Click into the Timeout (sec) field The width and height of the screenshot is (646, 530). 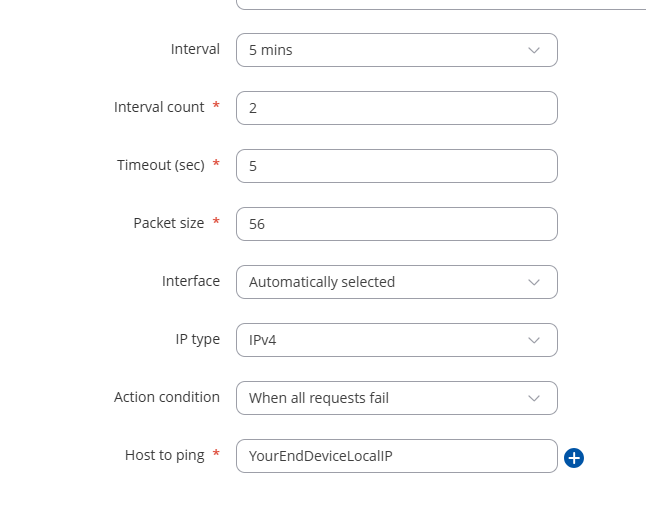tap(397, 166)
